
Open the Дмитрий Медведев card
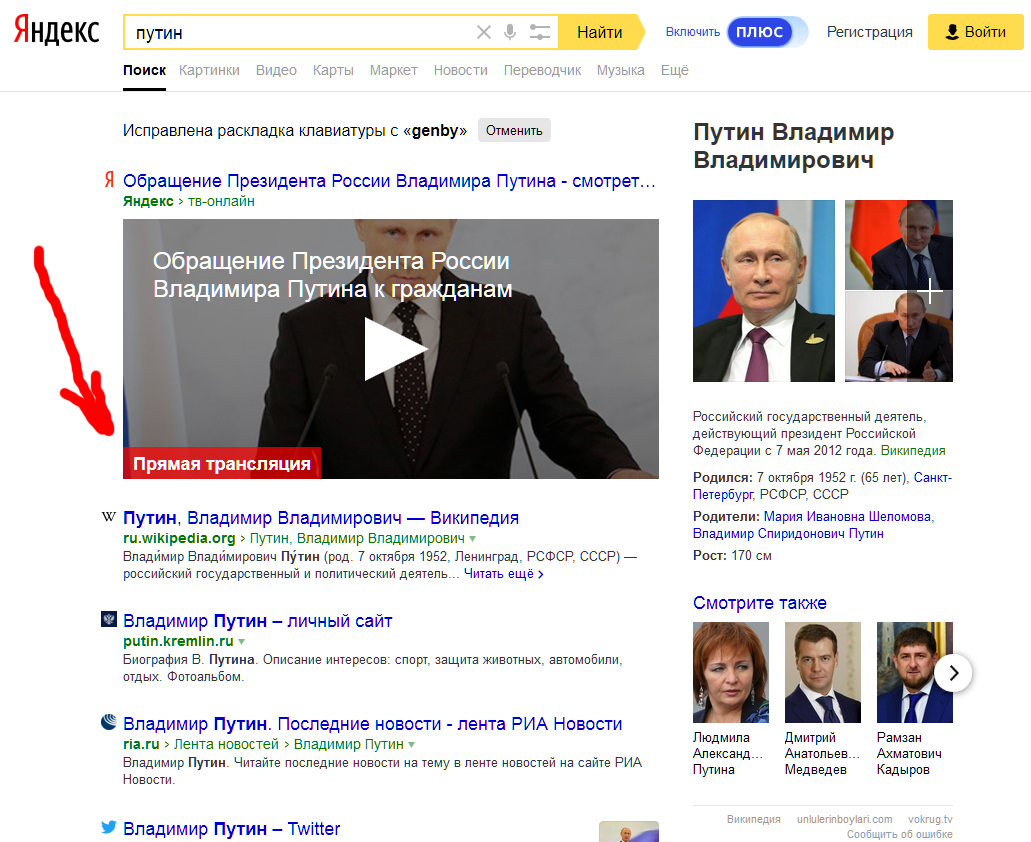(x=823, y=699)
